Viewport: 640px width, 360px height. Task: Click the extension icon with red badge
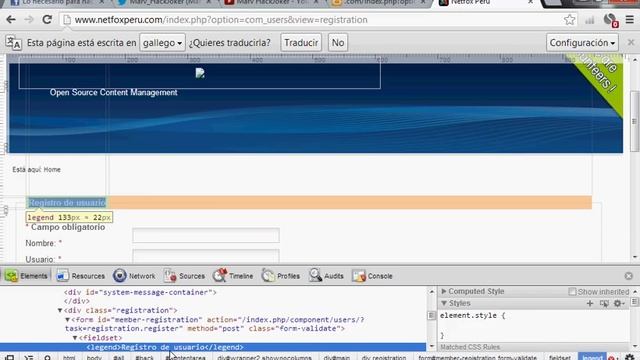click(611, 20)
